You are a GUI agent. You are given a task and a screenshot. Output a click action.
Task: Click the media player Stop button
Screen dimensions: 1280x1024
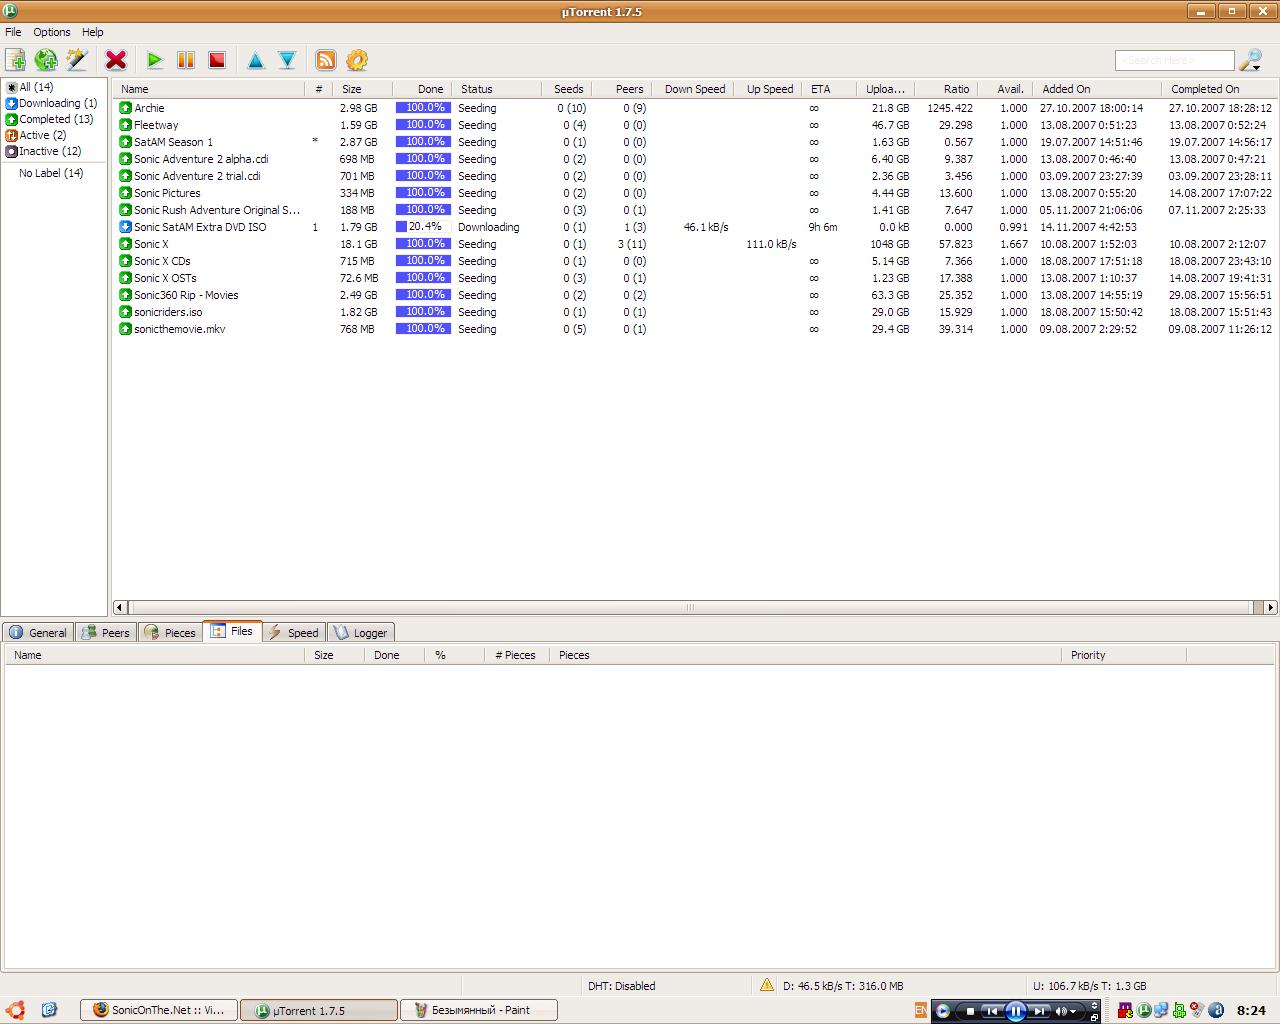pyautogui.click(x=969, y=1011)
